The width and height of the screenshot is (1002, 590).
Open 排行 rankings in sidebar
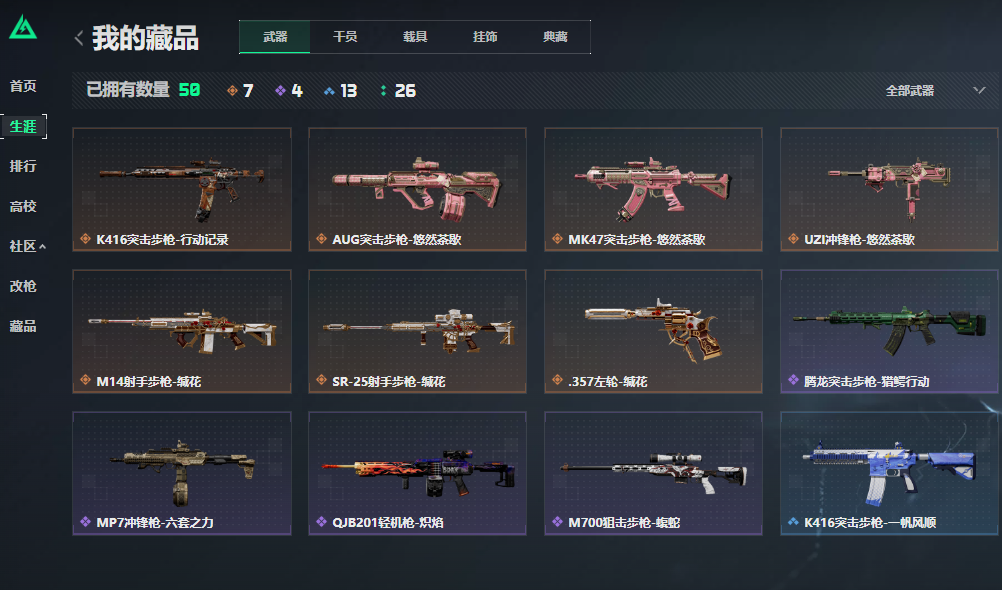tap(23, 166)
